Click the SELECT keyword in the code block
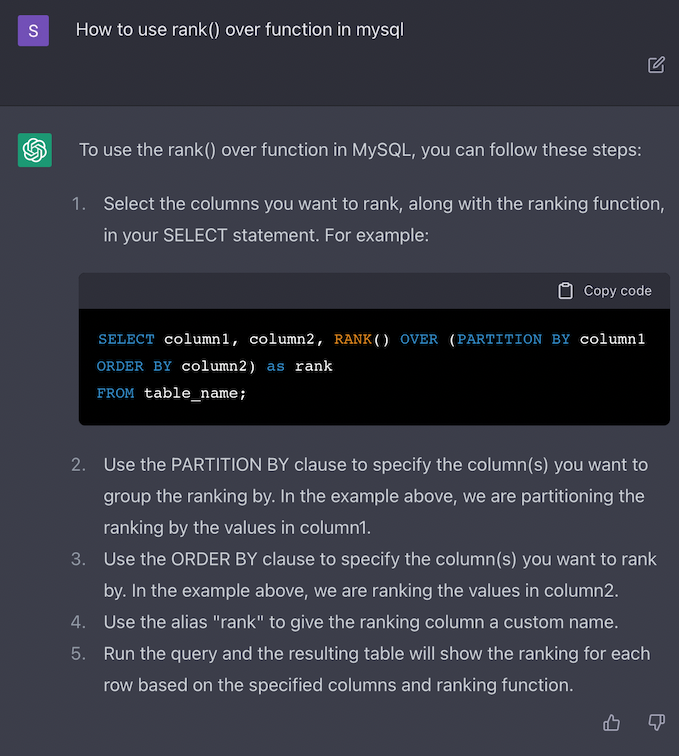This screenshot has height=756, width=679. (126, 339)
